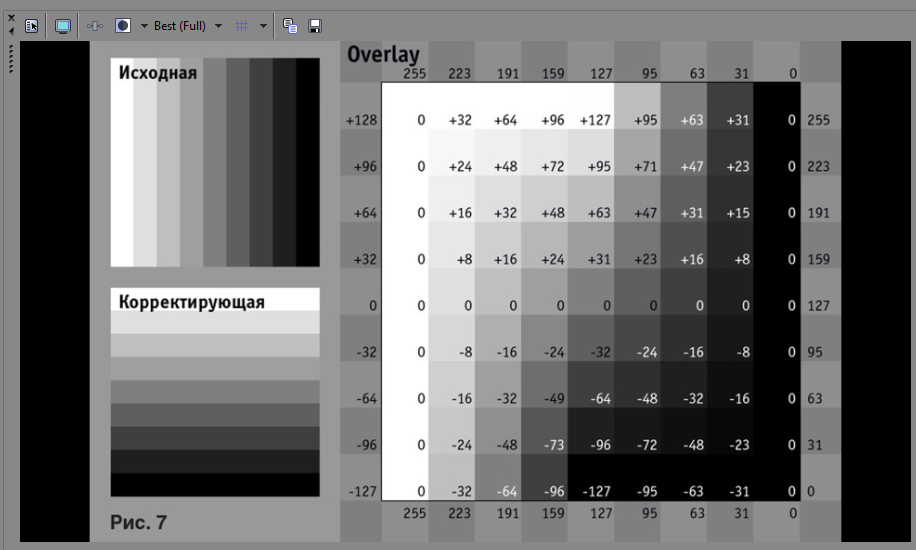Toggle preview on external monitor

pos(63,26)
